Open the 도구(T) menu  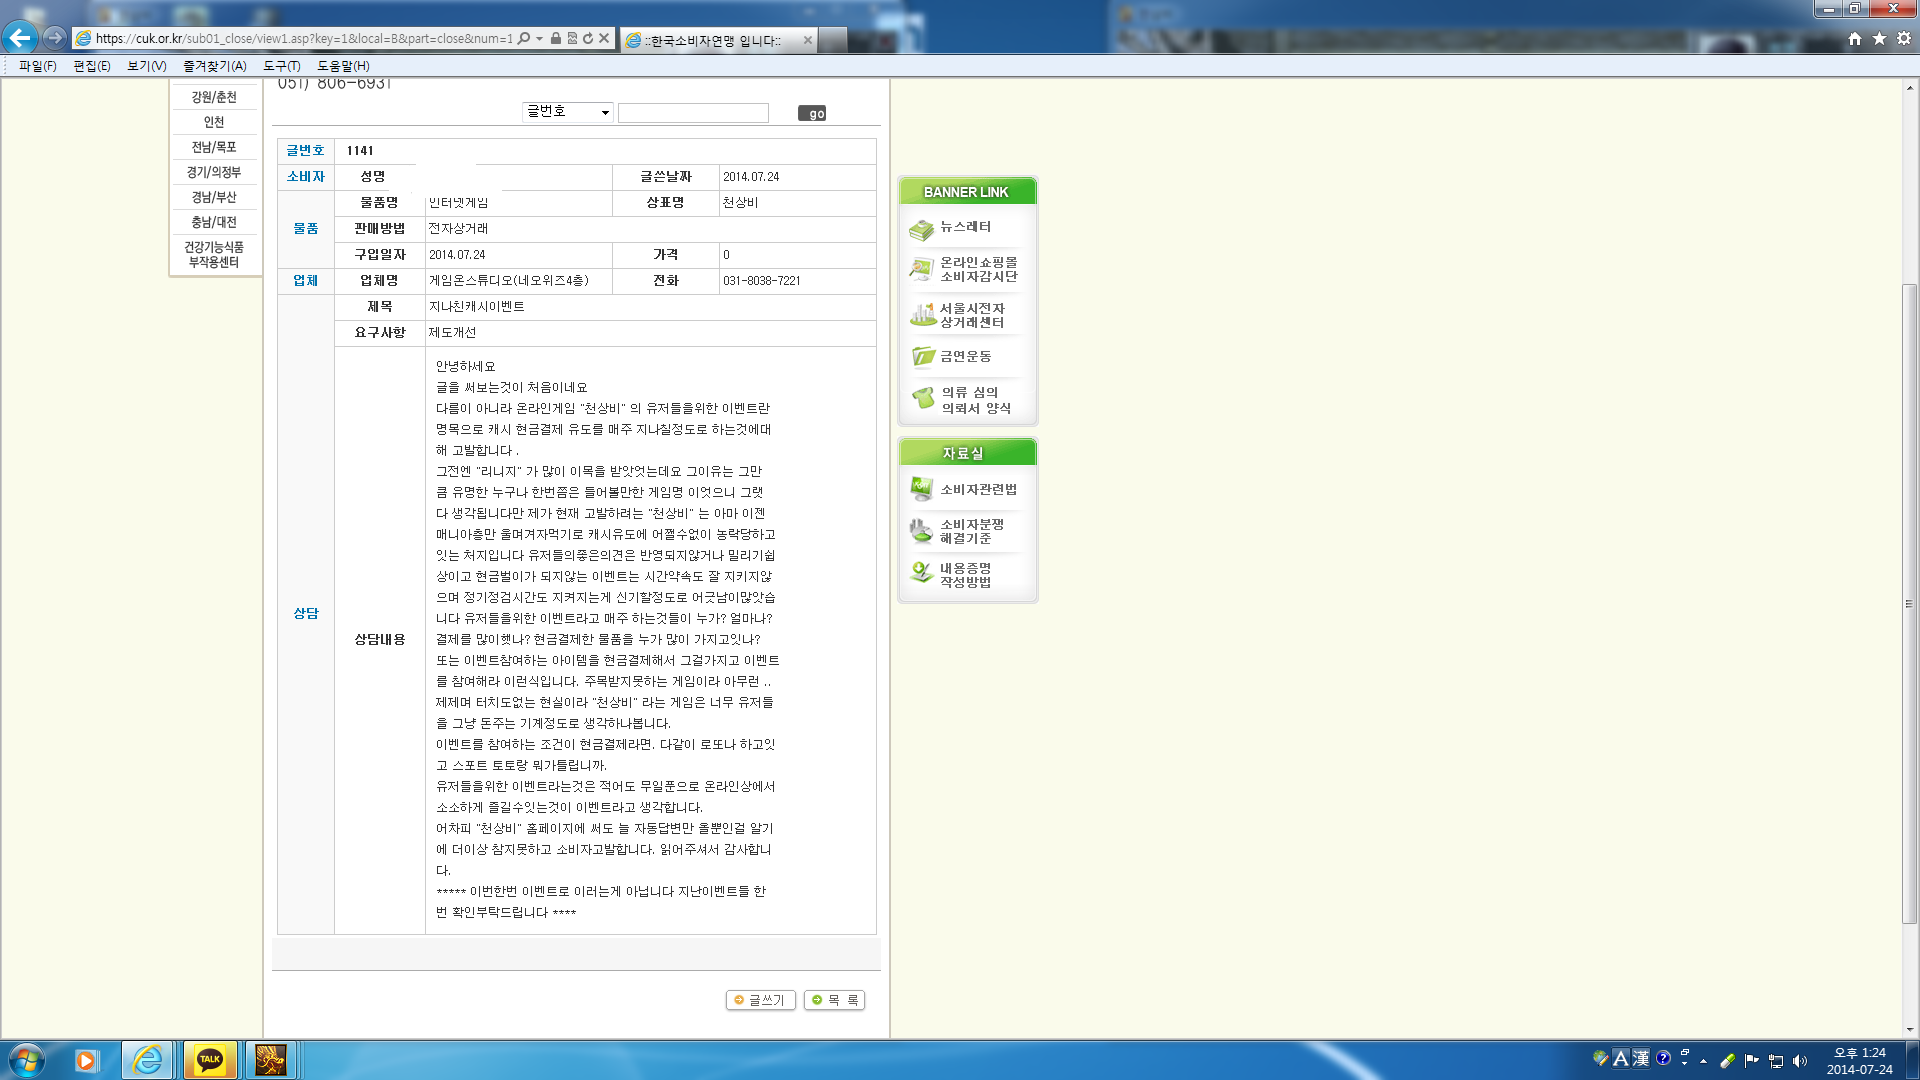pos(281,66)
